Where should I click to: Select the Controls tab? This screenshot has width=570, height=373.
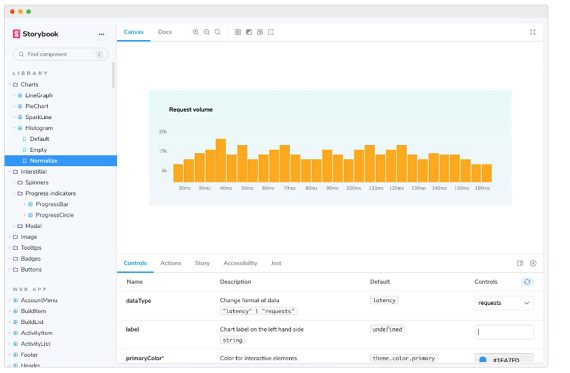135,263
